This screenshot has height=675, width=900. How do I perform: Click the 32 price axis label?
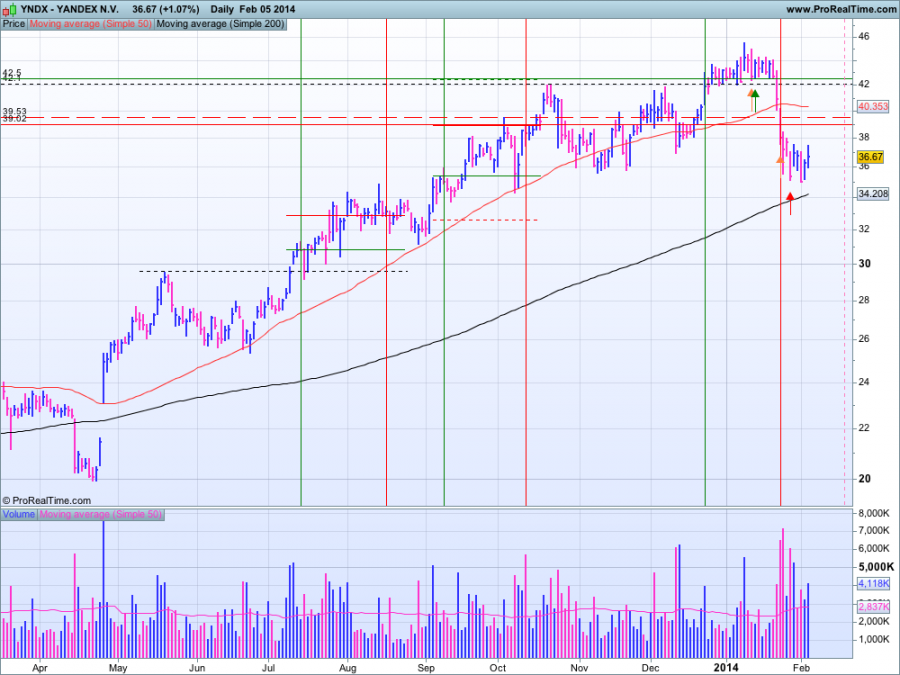click(x=864, y=228)
